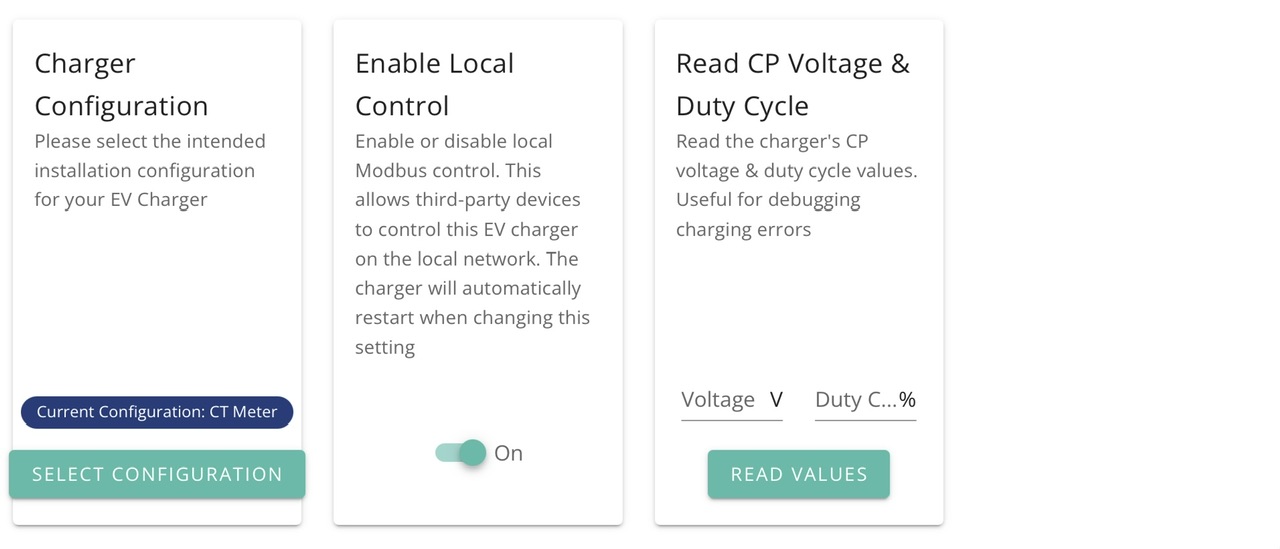Click the Charger Configuration heading
Image resolution: width=1280 pixels, height=549 pixels.
point(122,84)
